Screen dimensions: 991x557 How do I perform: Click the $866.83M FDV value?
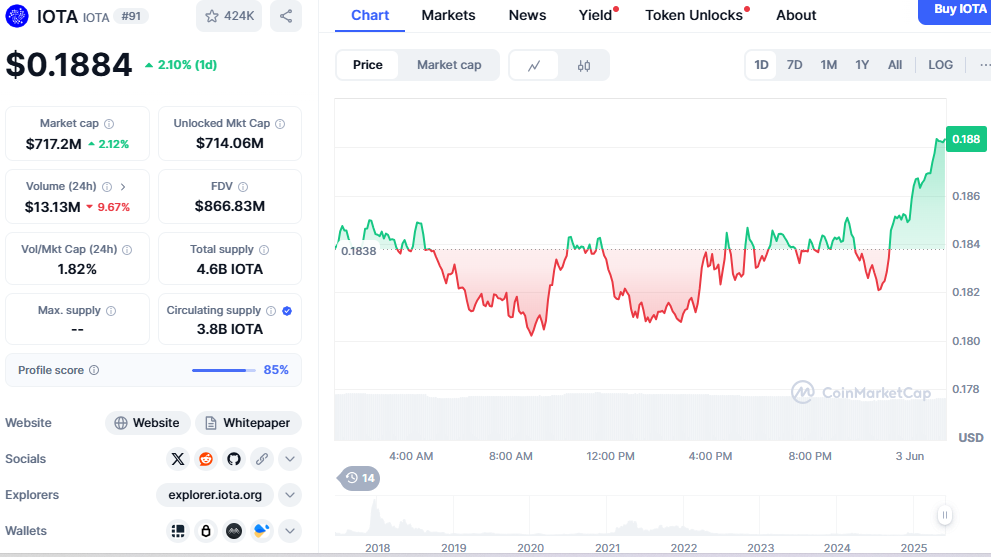tap(229, 206)
